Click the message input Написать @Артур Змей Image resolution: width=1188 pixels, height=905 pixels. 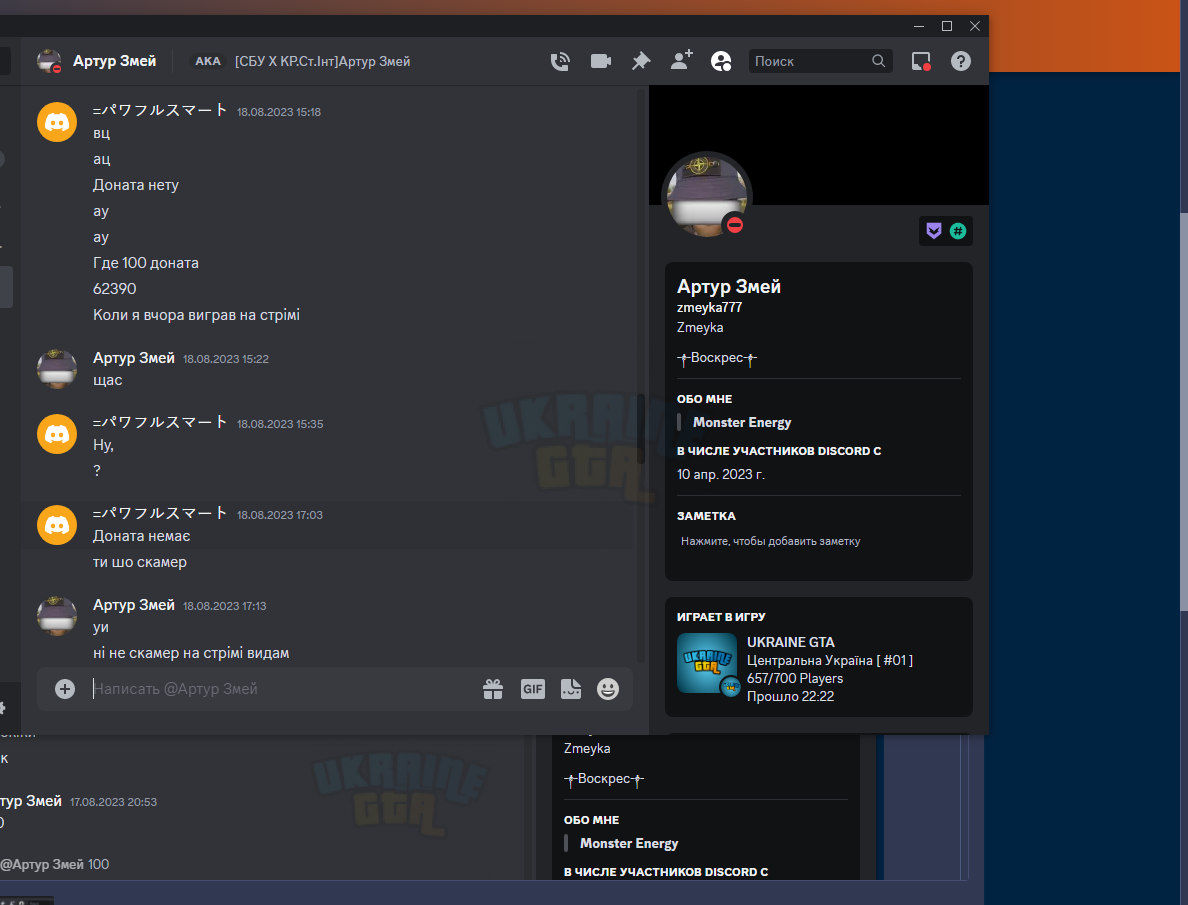click(280, 689)
